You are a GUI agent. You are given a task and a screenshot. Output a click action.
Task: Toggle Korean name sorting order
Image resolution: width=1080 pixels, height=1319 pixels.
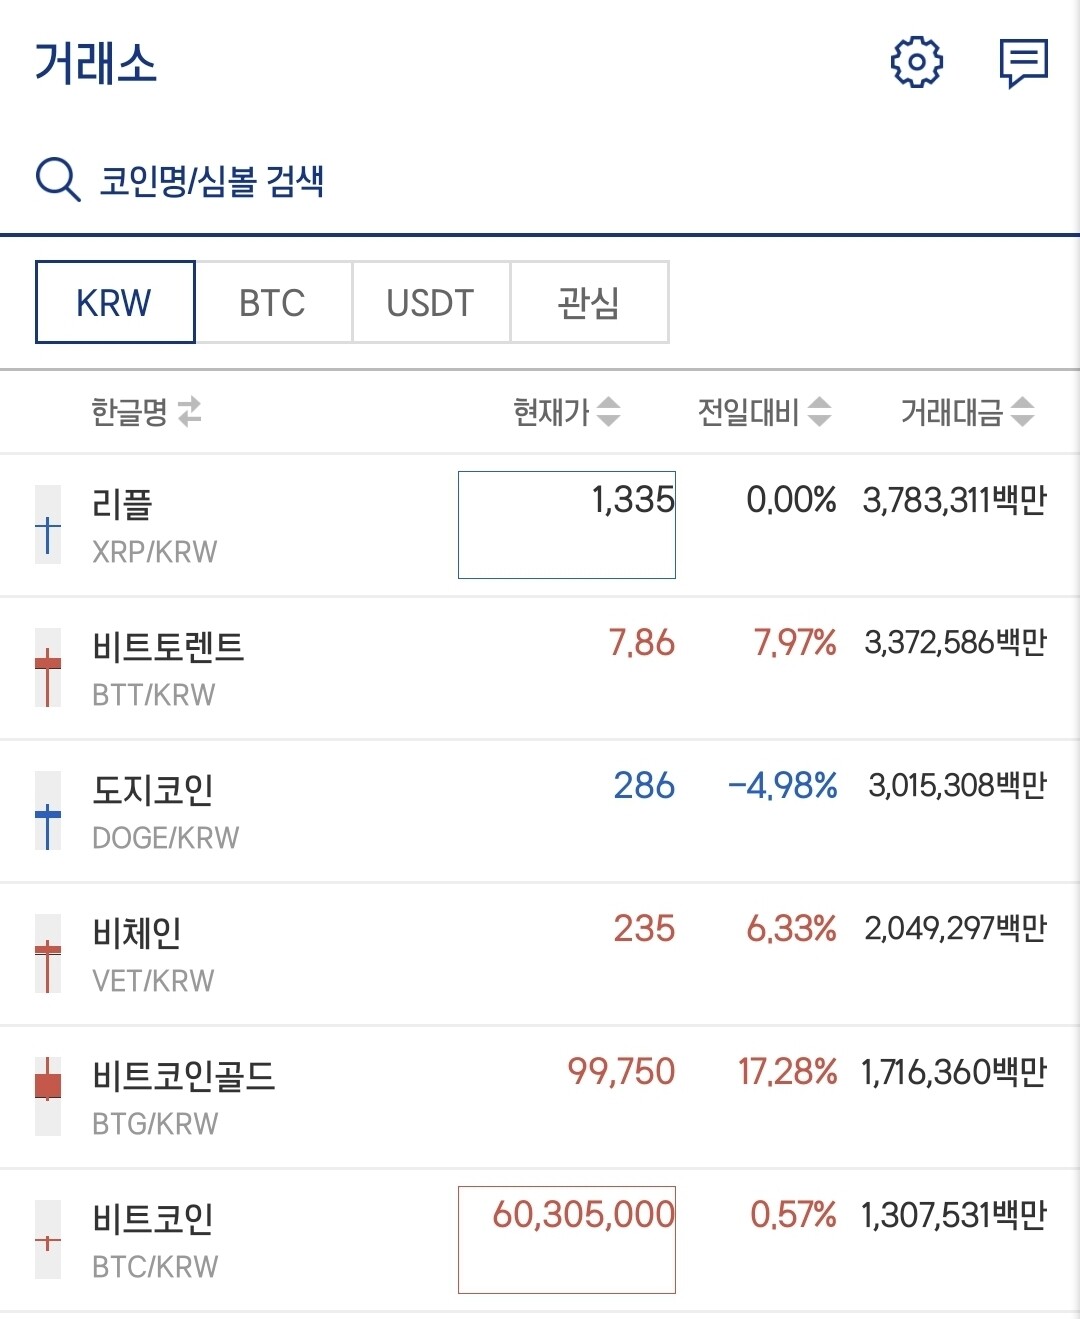pos(145,412)
